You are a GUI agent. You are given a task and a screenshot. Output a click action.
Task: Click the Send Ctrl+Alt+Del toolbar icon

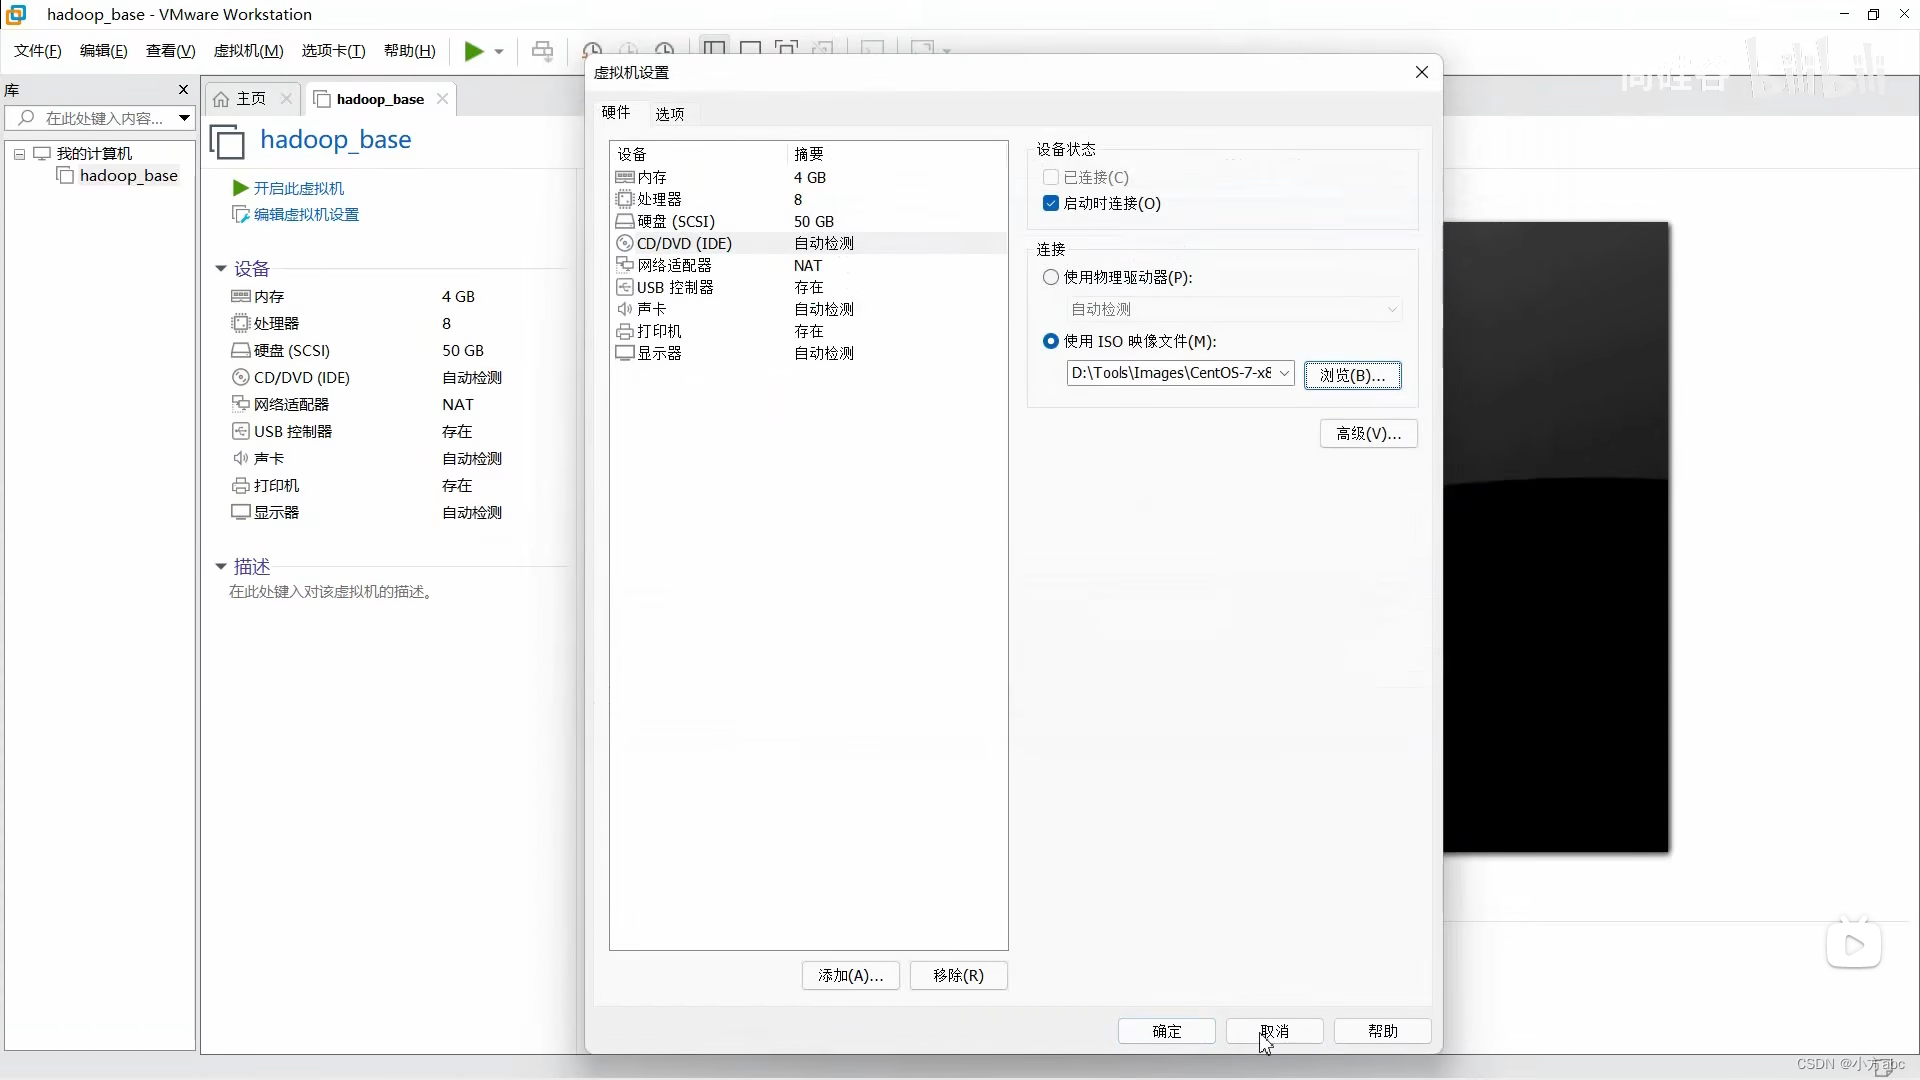[542, 51]
